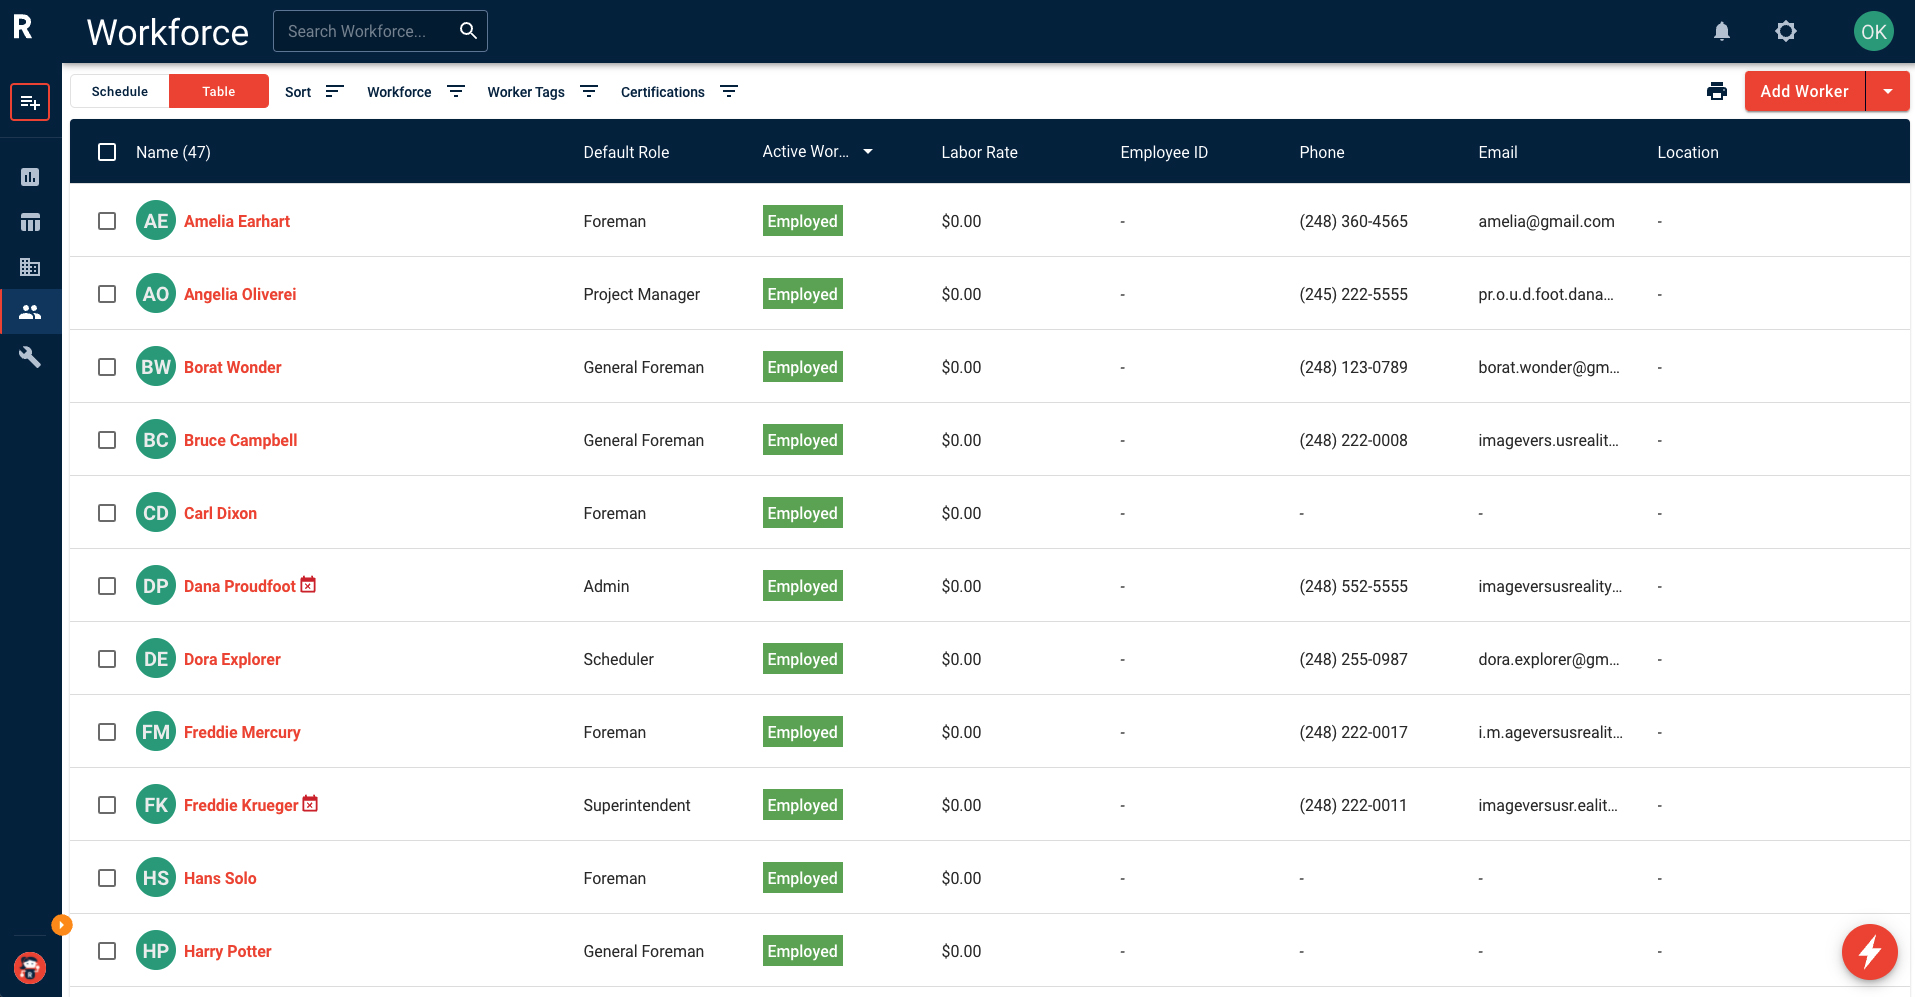Click the DE avatar for Dora Explorer
Image resolution: width=1915 pixels, height=997 pixels.
coord(156,658)
